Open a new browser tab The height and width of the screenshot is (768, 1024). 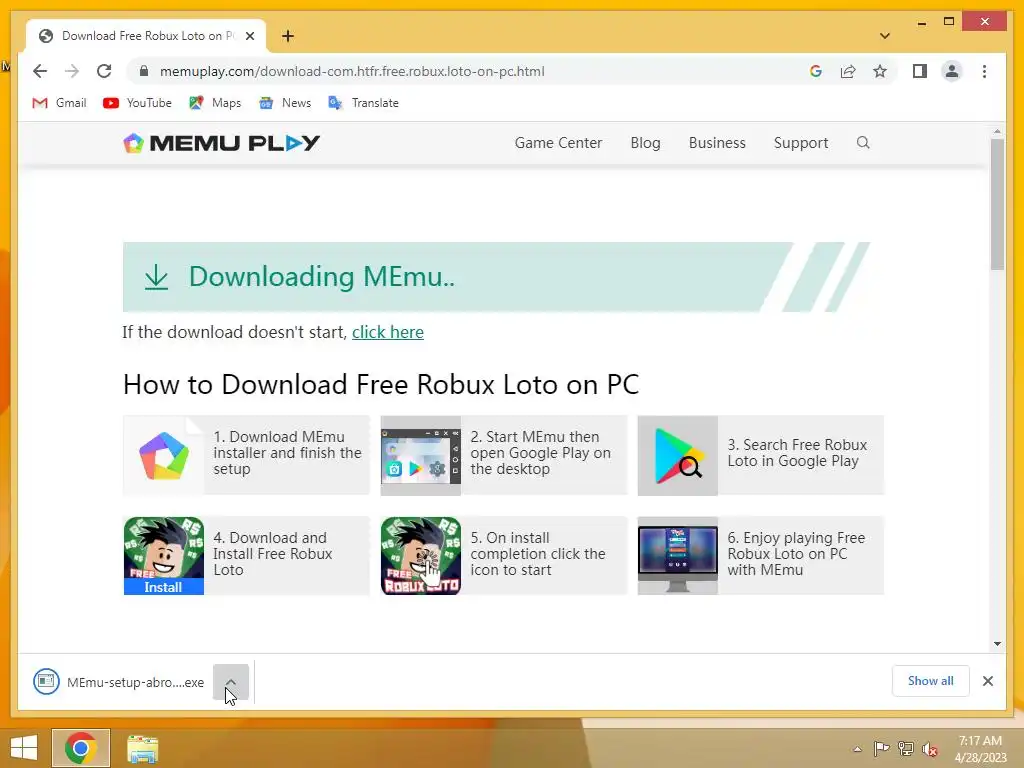click(288, 36)
